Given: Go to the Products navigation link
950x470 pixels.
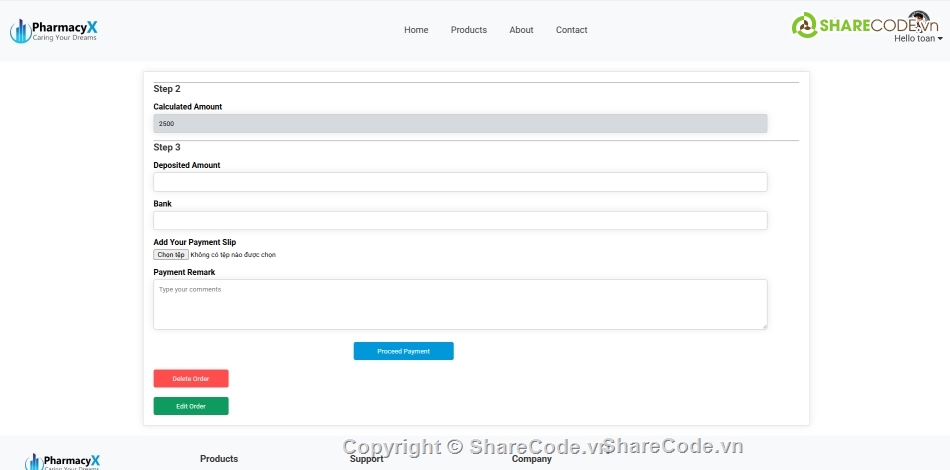Looking at the screenshot, I should coord(468,30).
